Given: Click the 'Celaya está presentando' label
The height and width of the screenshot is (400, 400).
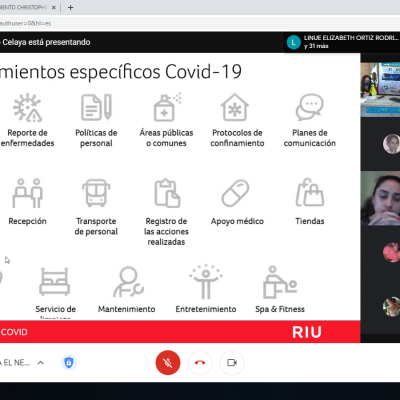Looking at the screenshot, I should [46, 42].
